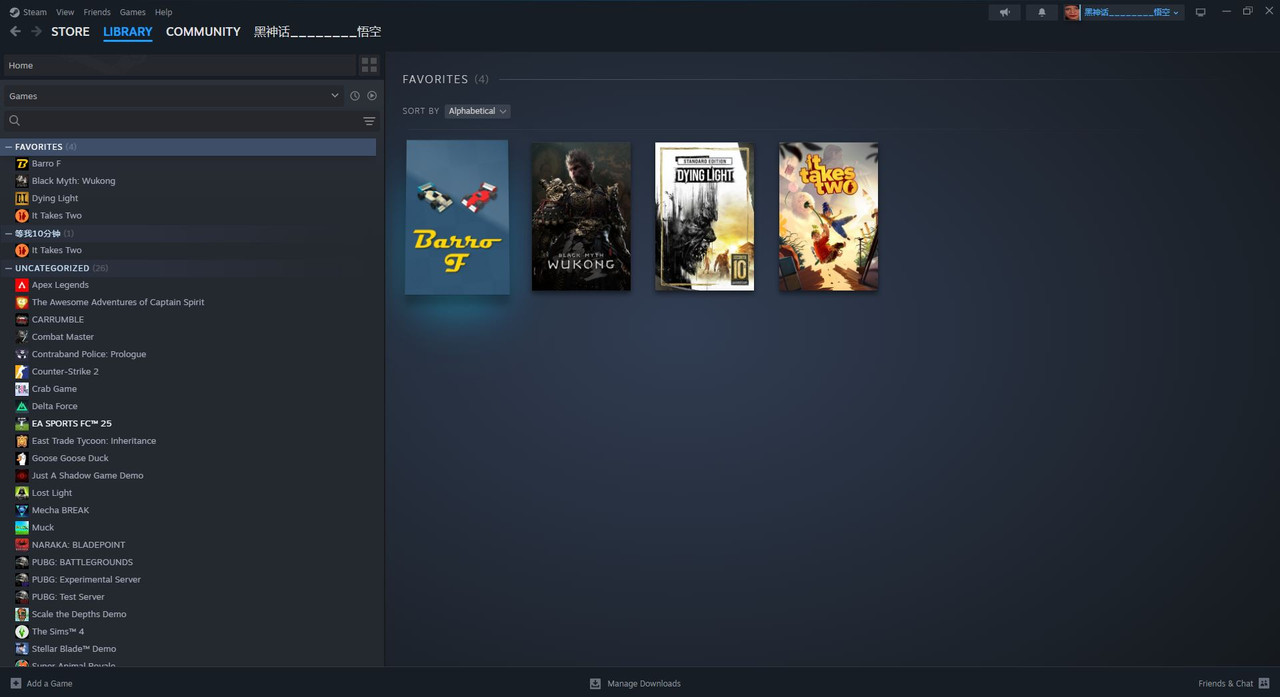The height and width of the screenshot is (697, 1280).
Task: Click the Captain Spirit game icon
Action: (x=22, y=302)
